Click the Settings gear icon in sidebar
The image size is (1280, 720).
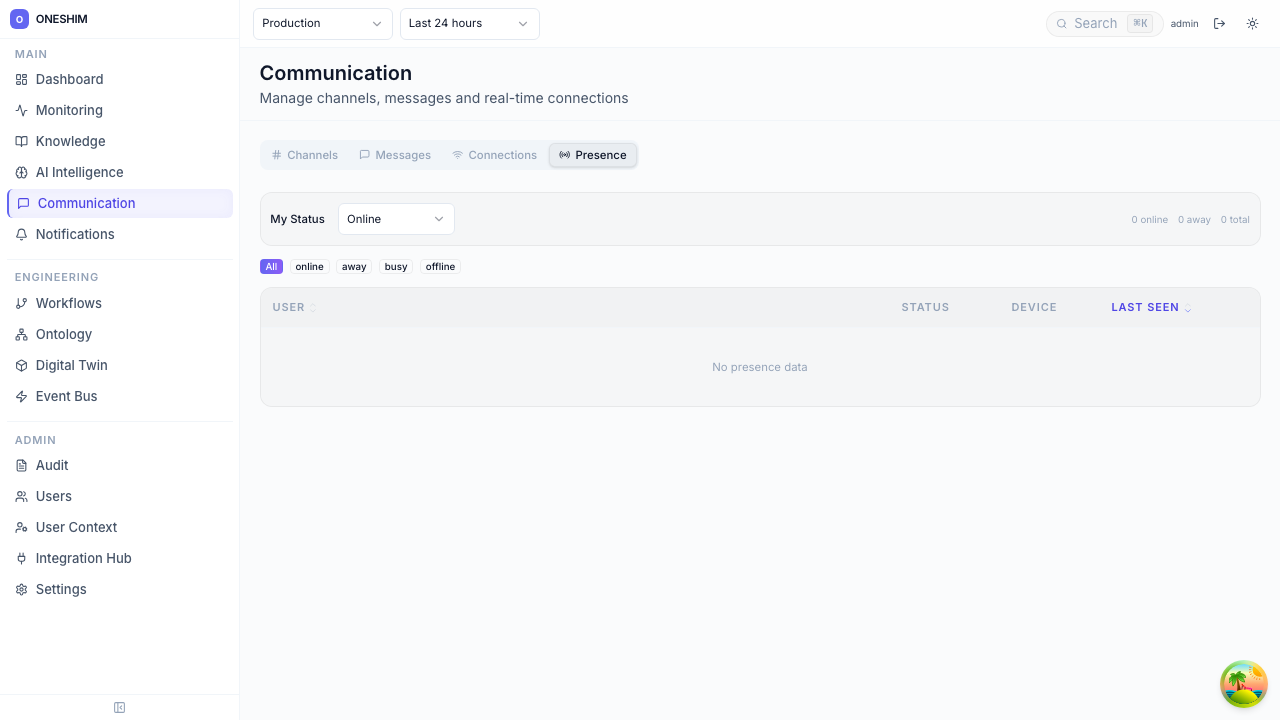click(x=22, y=590)
